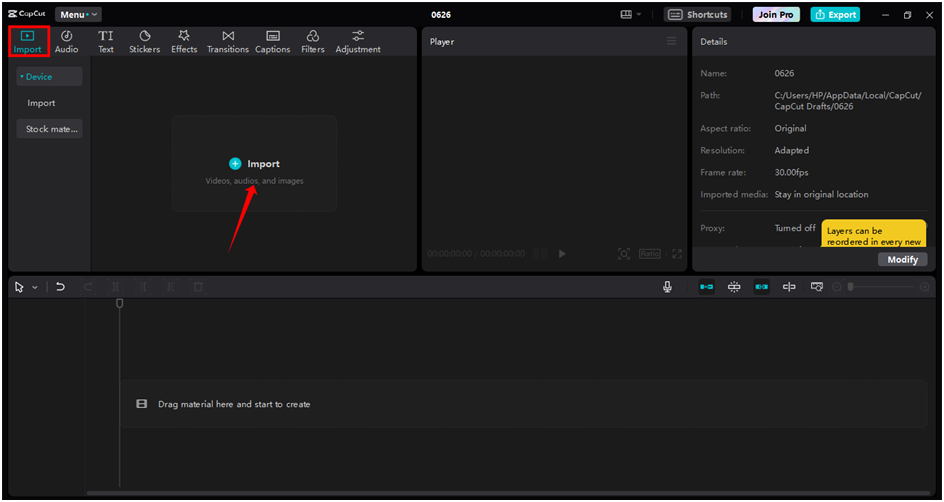Screen dimensions: 944x502
Task: Click the timeline zoom slider
Action: coord(881,287)
